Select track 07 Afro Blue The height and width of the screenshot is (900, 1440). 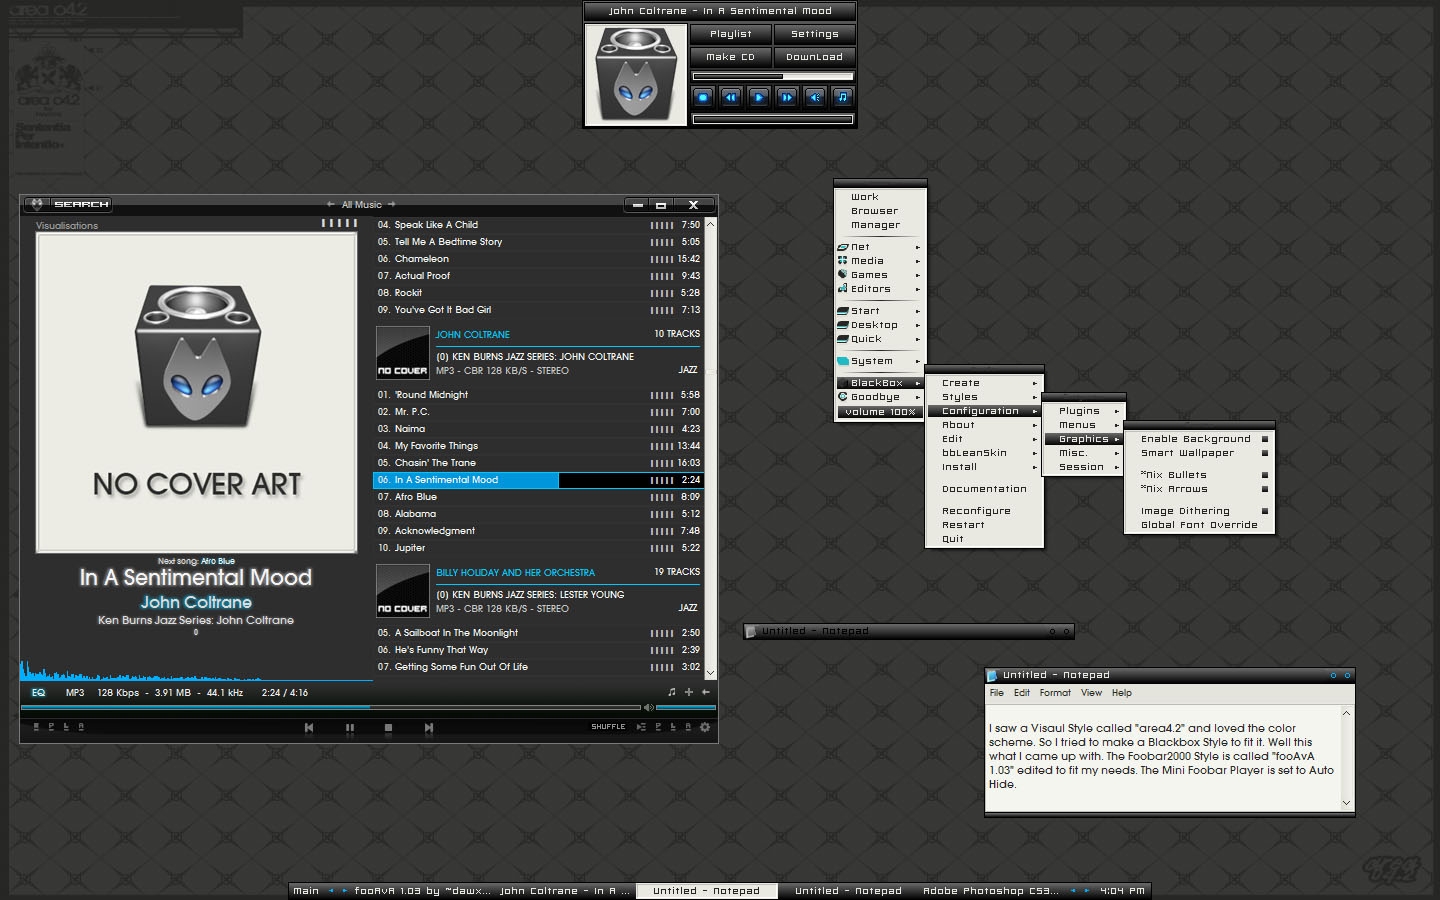538,497
